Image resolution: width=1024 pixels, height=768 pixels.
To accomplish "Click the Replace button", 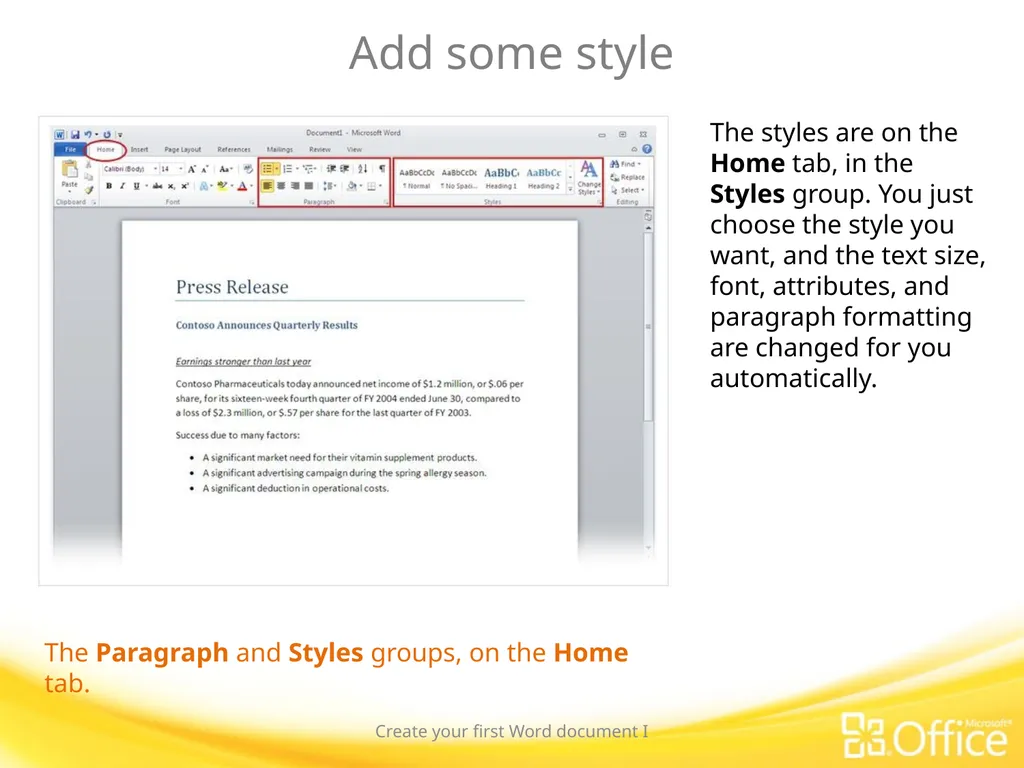I will click(628, 177).
